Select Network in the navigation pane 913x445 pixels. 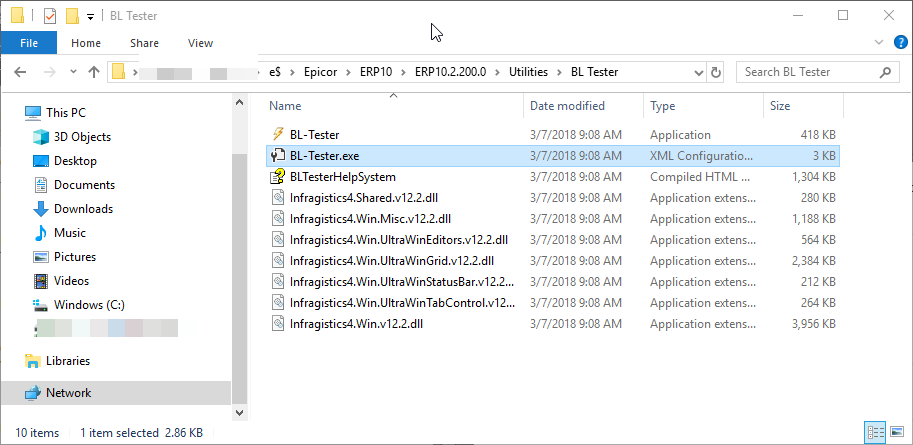(x=68, y=393)
